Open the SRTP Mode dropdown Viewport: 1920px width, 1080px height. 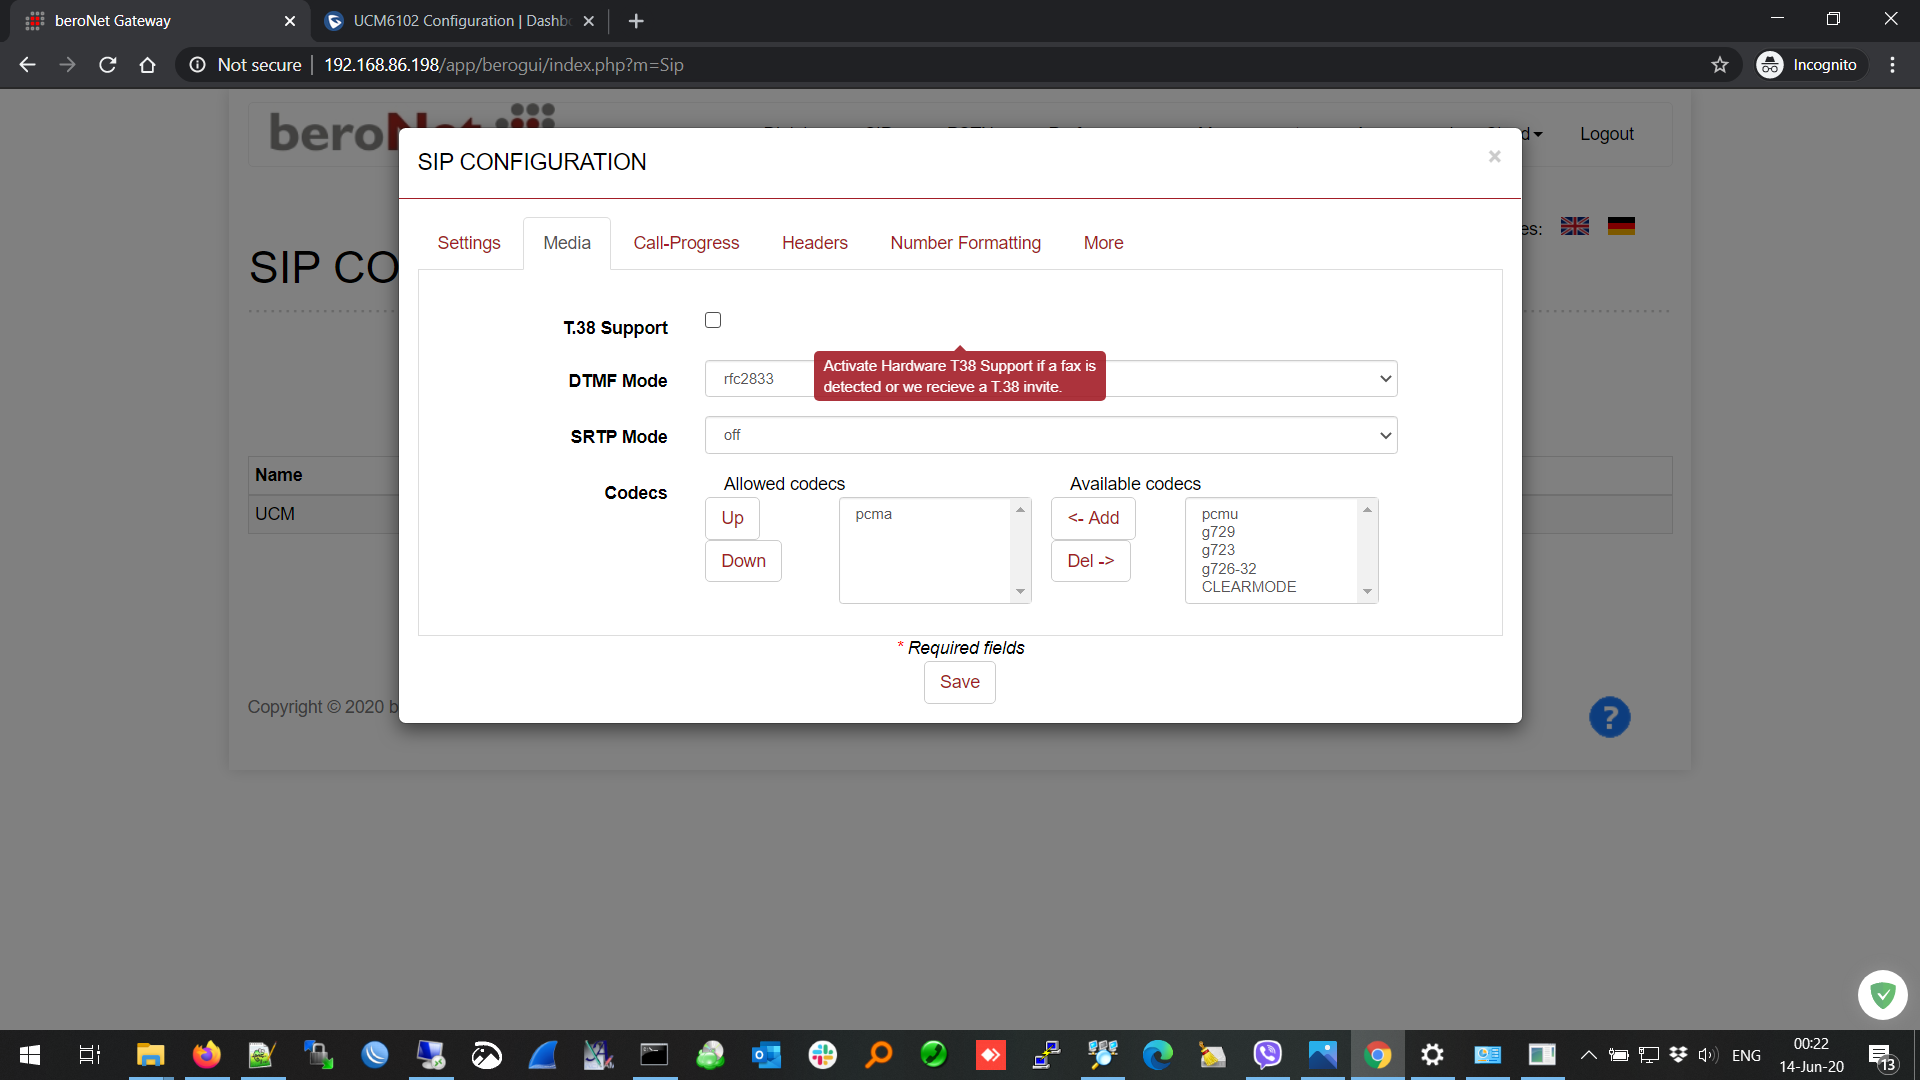coord(1050,435)
